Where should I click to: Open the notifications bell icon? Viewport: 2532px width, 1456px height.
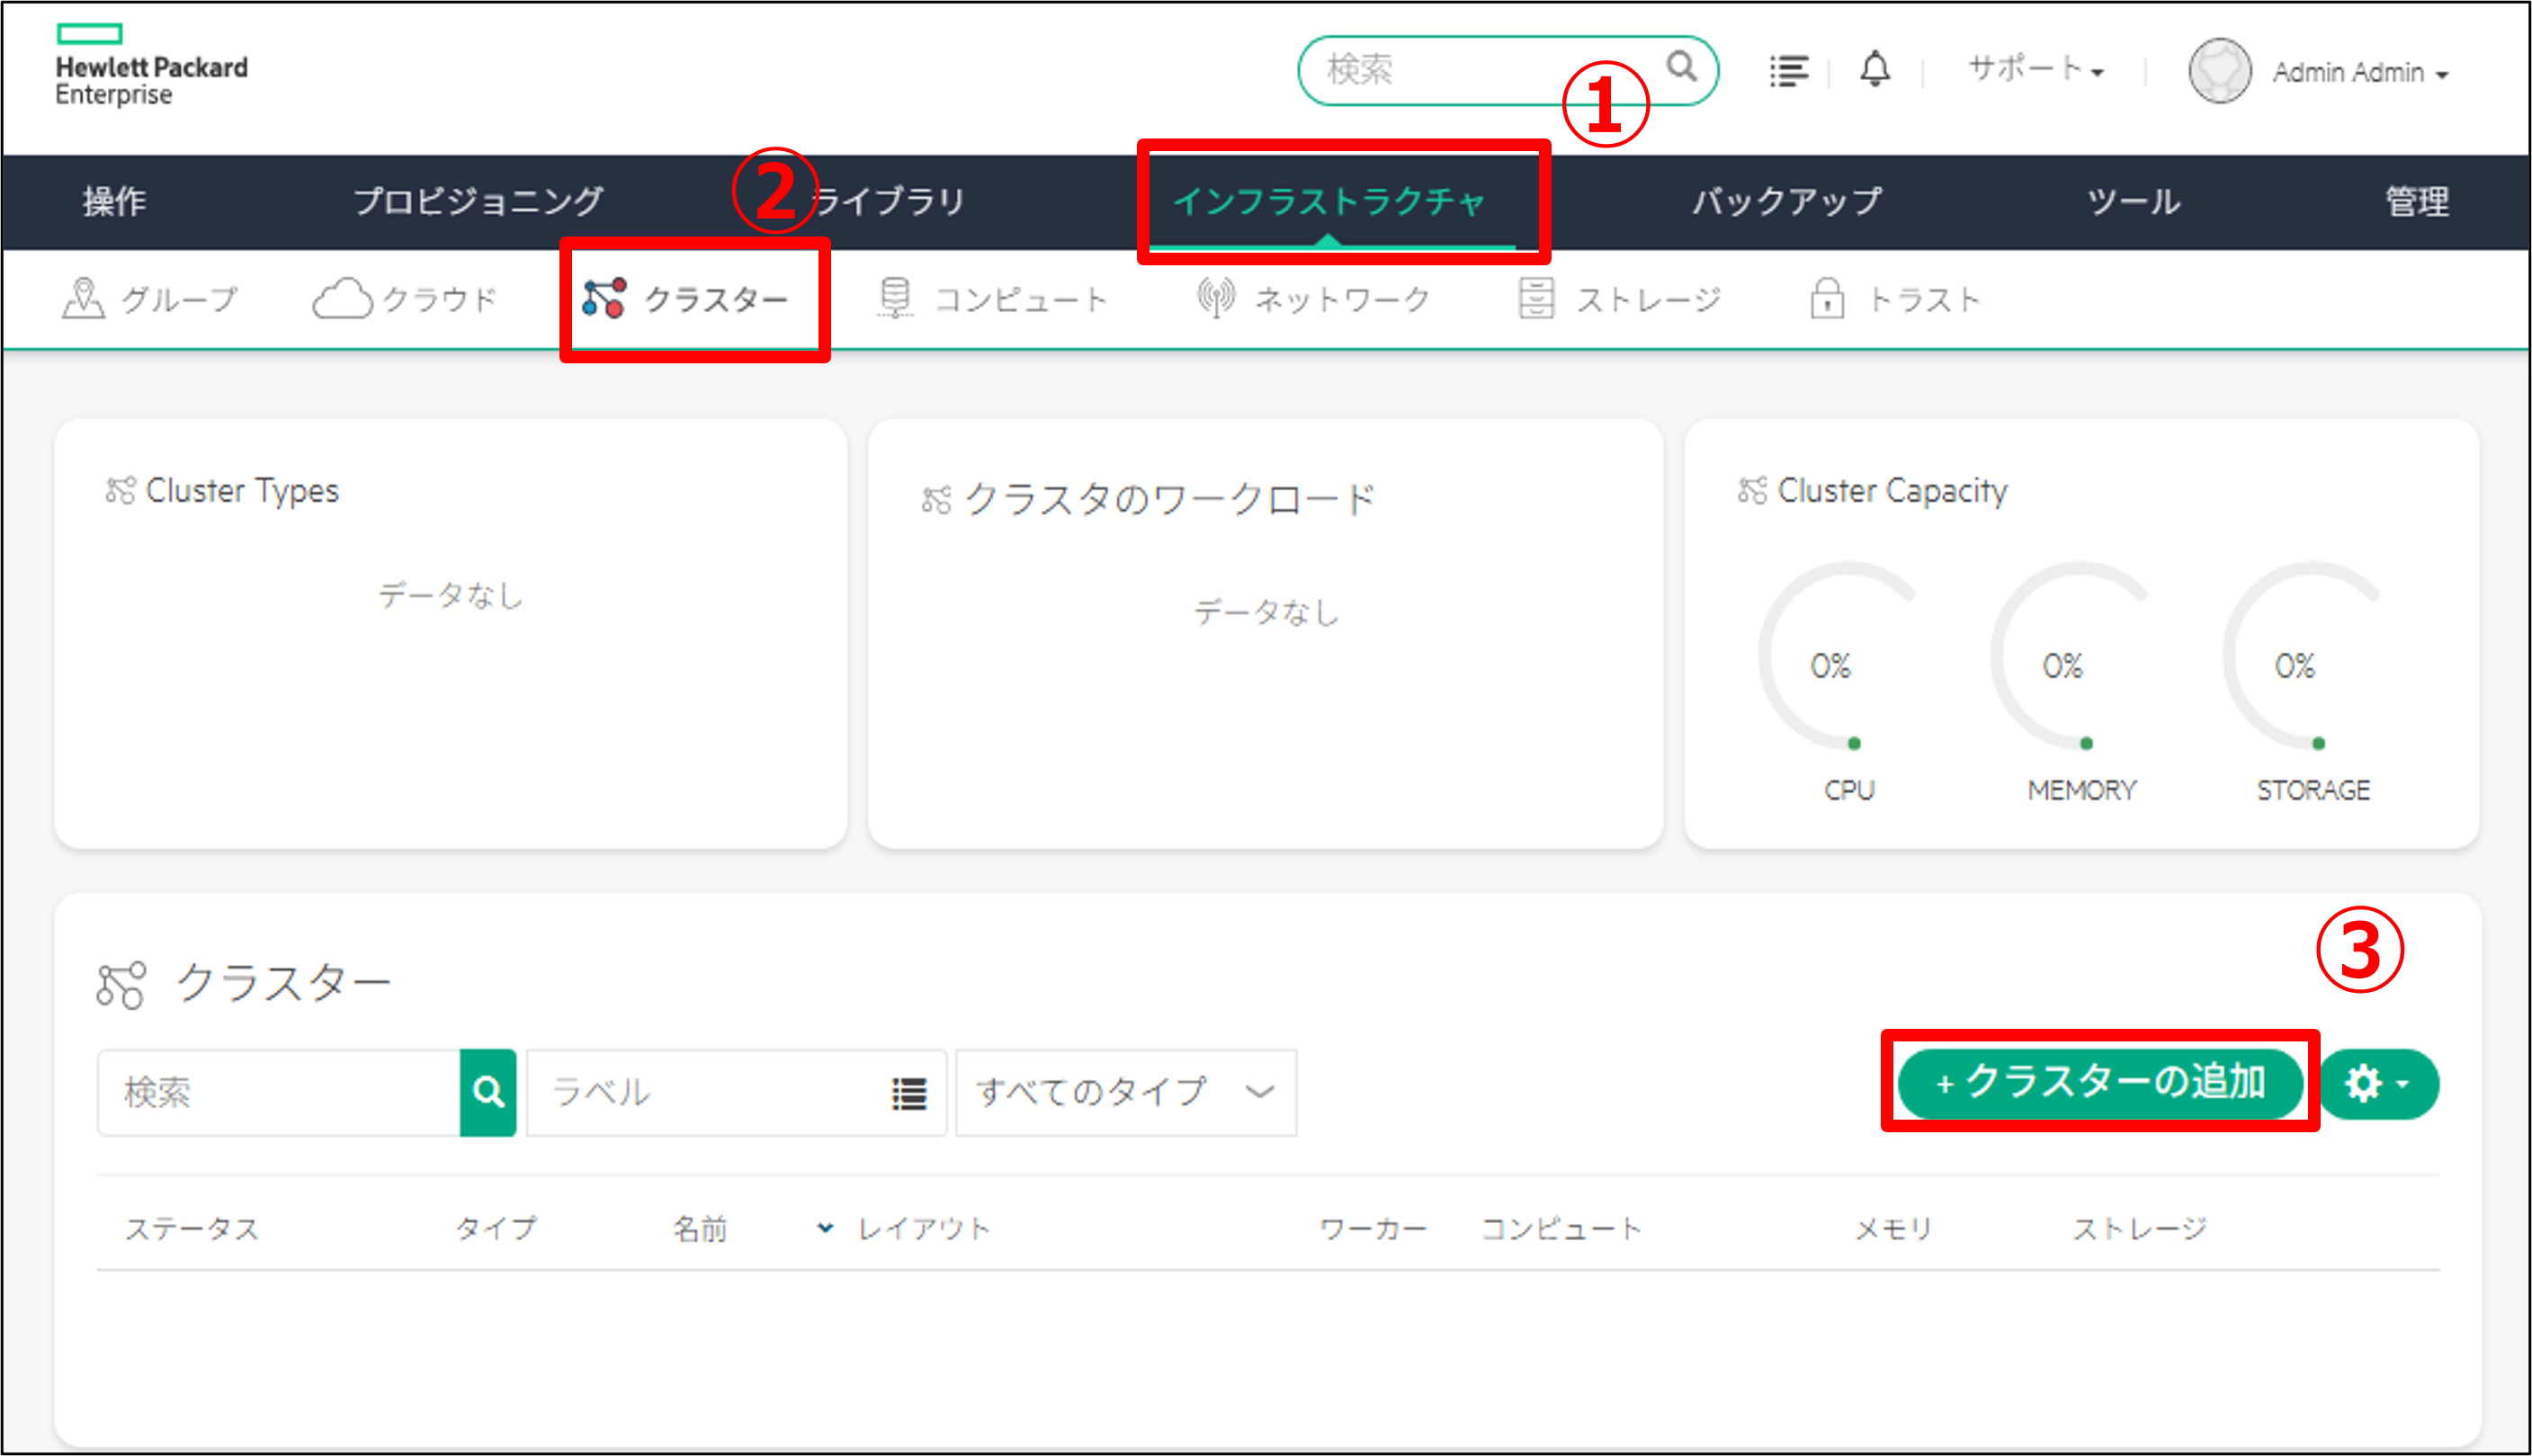click(x=1875, y=70)
